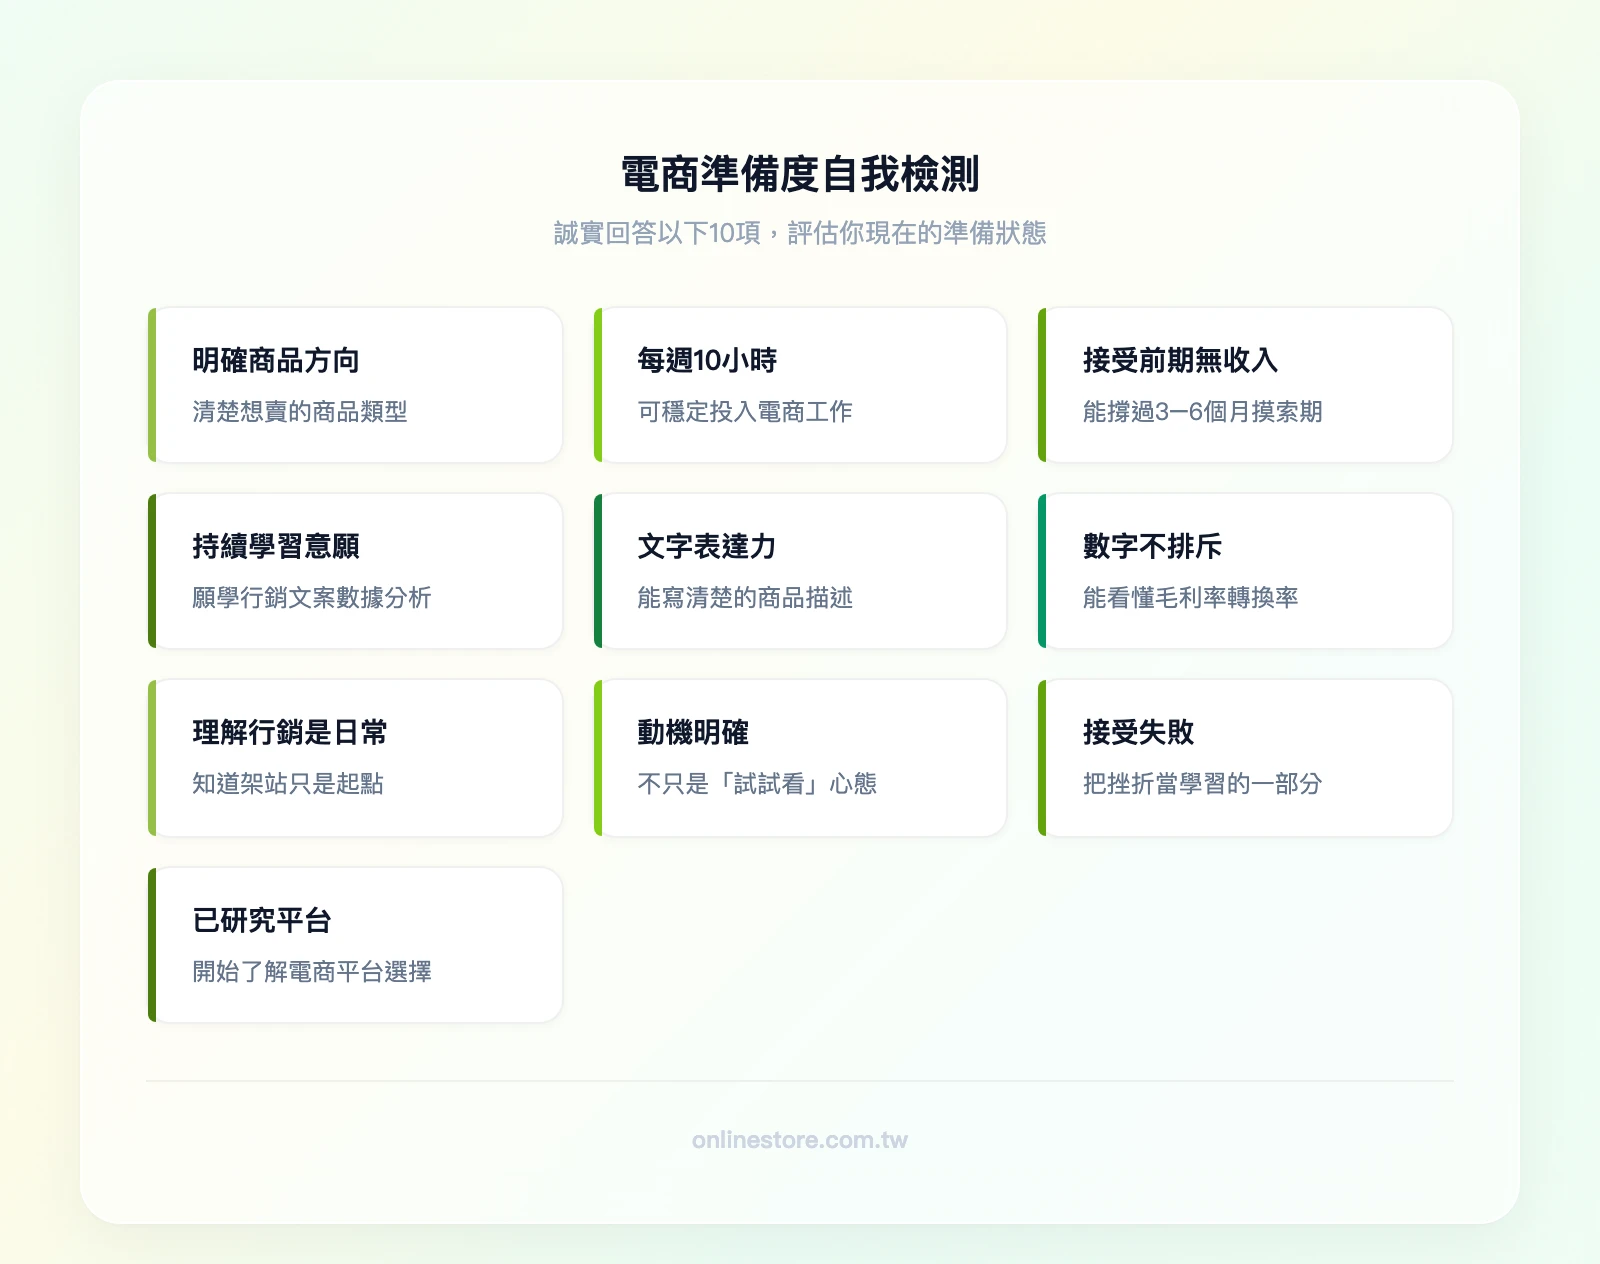Select the 明確商品方向 checklist card
The width and height of the screenshot is (1600, 1264).
click(x=356, y=385)
